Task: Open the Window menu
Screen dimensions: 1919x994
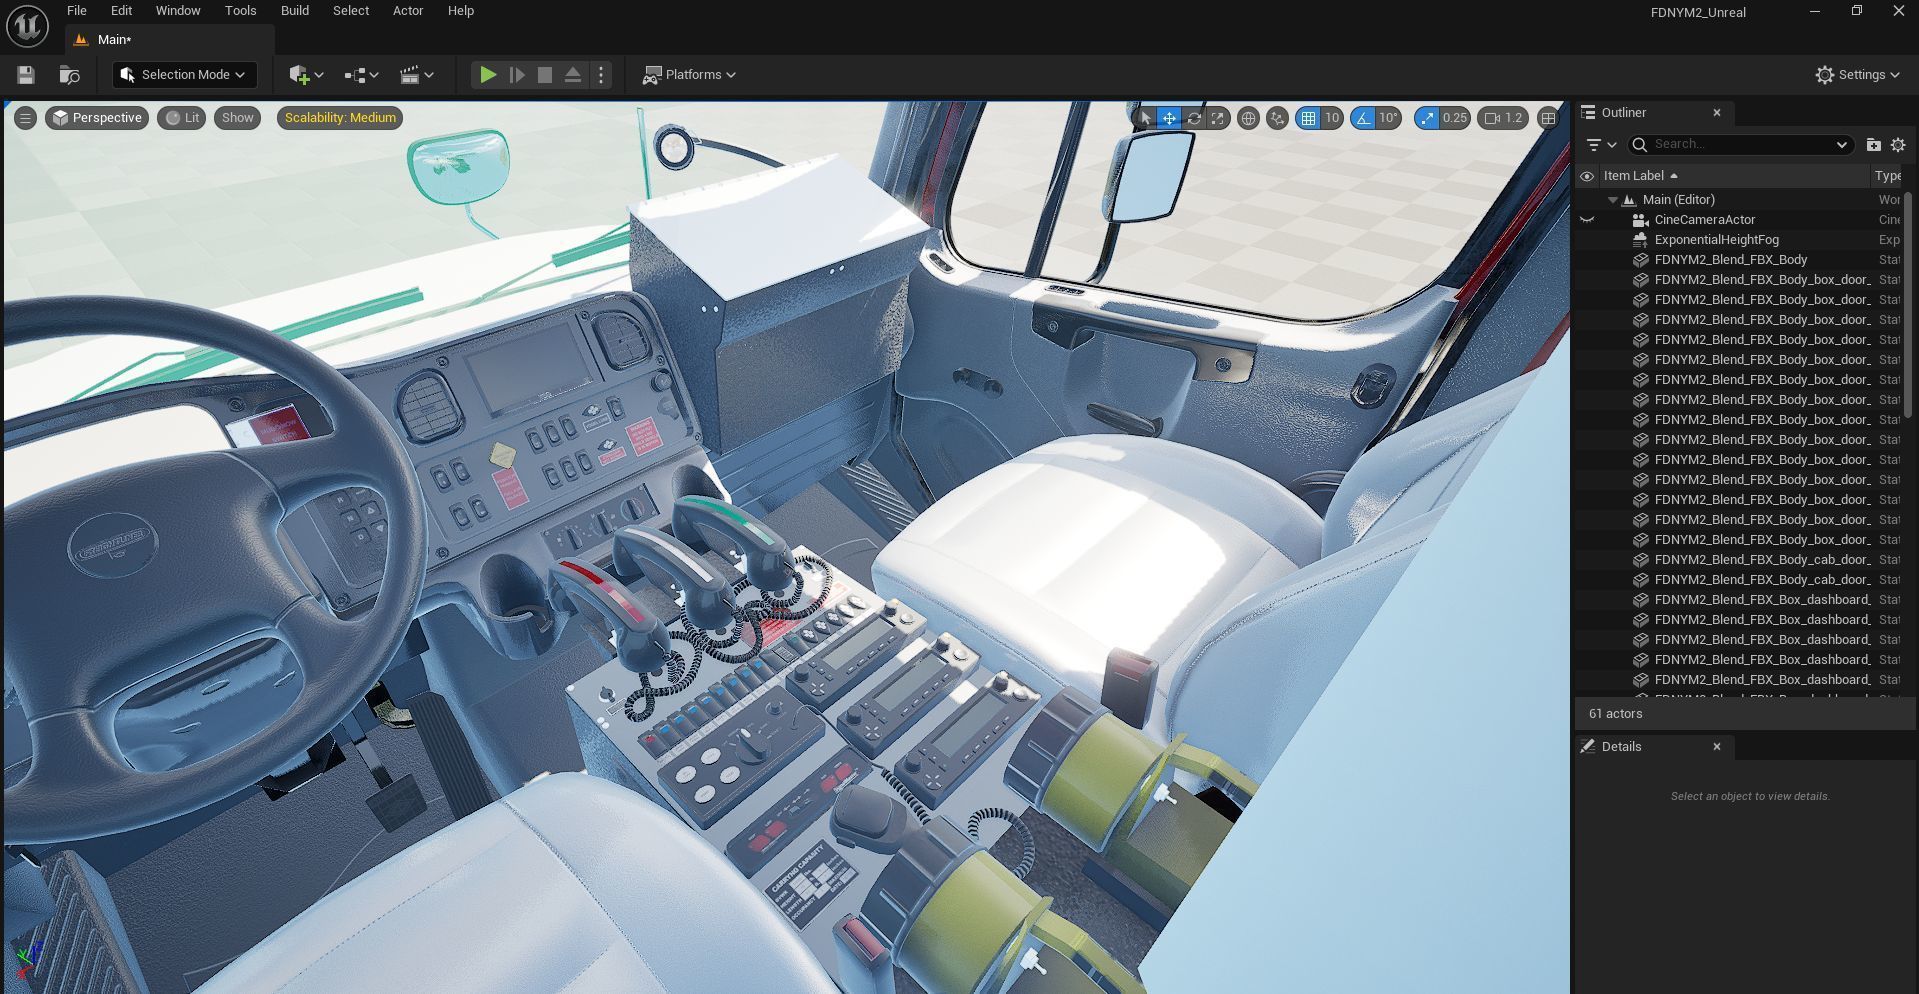Action: pos(178,11)
